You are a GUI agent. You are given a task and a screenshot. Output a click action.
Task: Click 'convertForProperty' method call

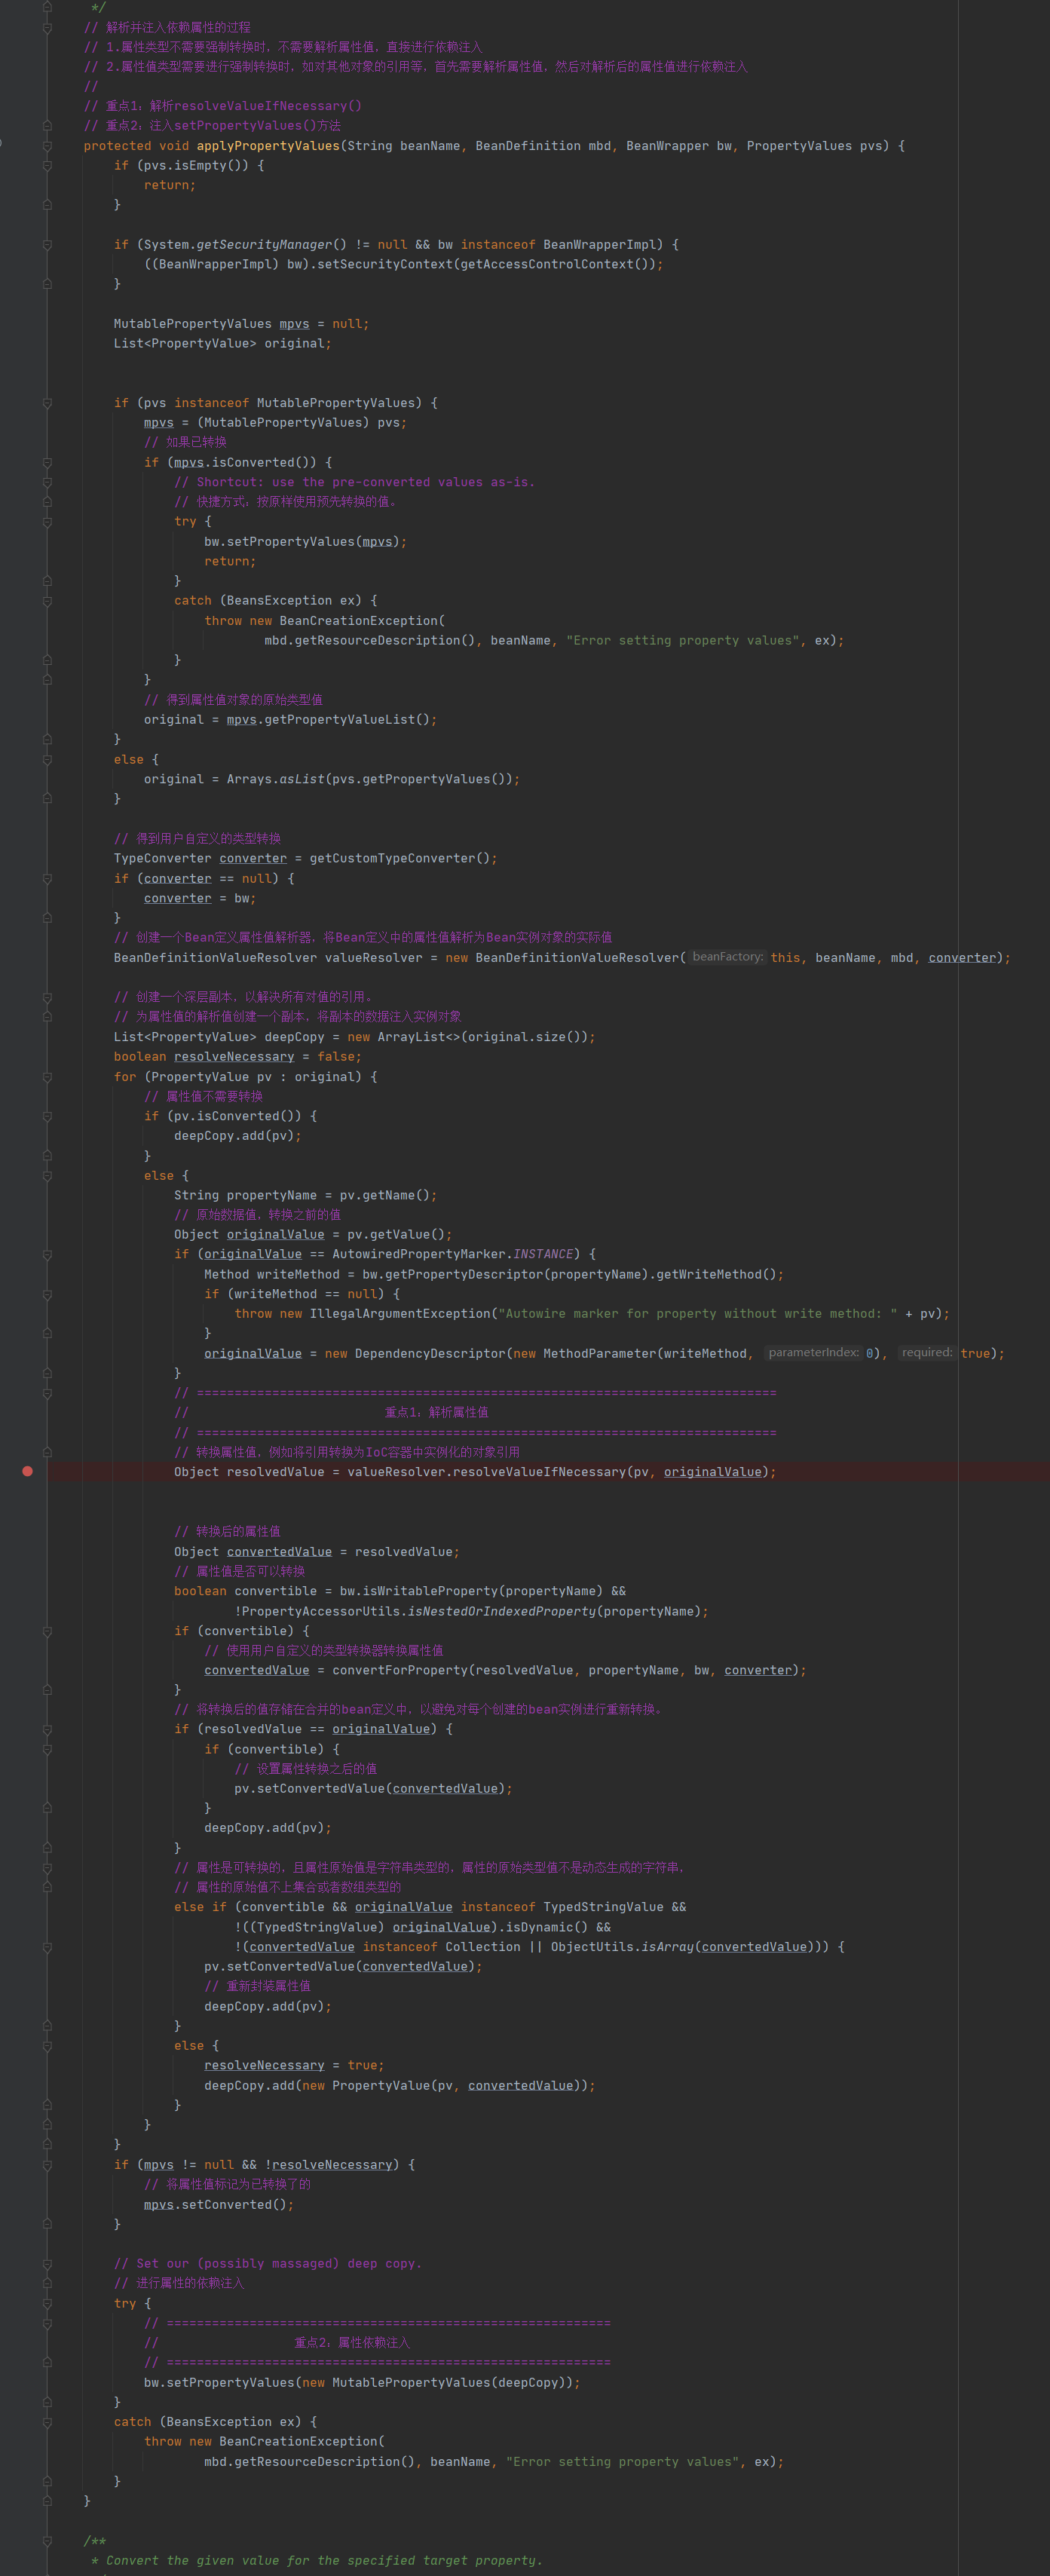click(400, 1670)
